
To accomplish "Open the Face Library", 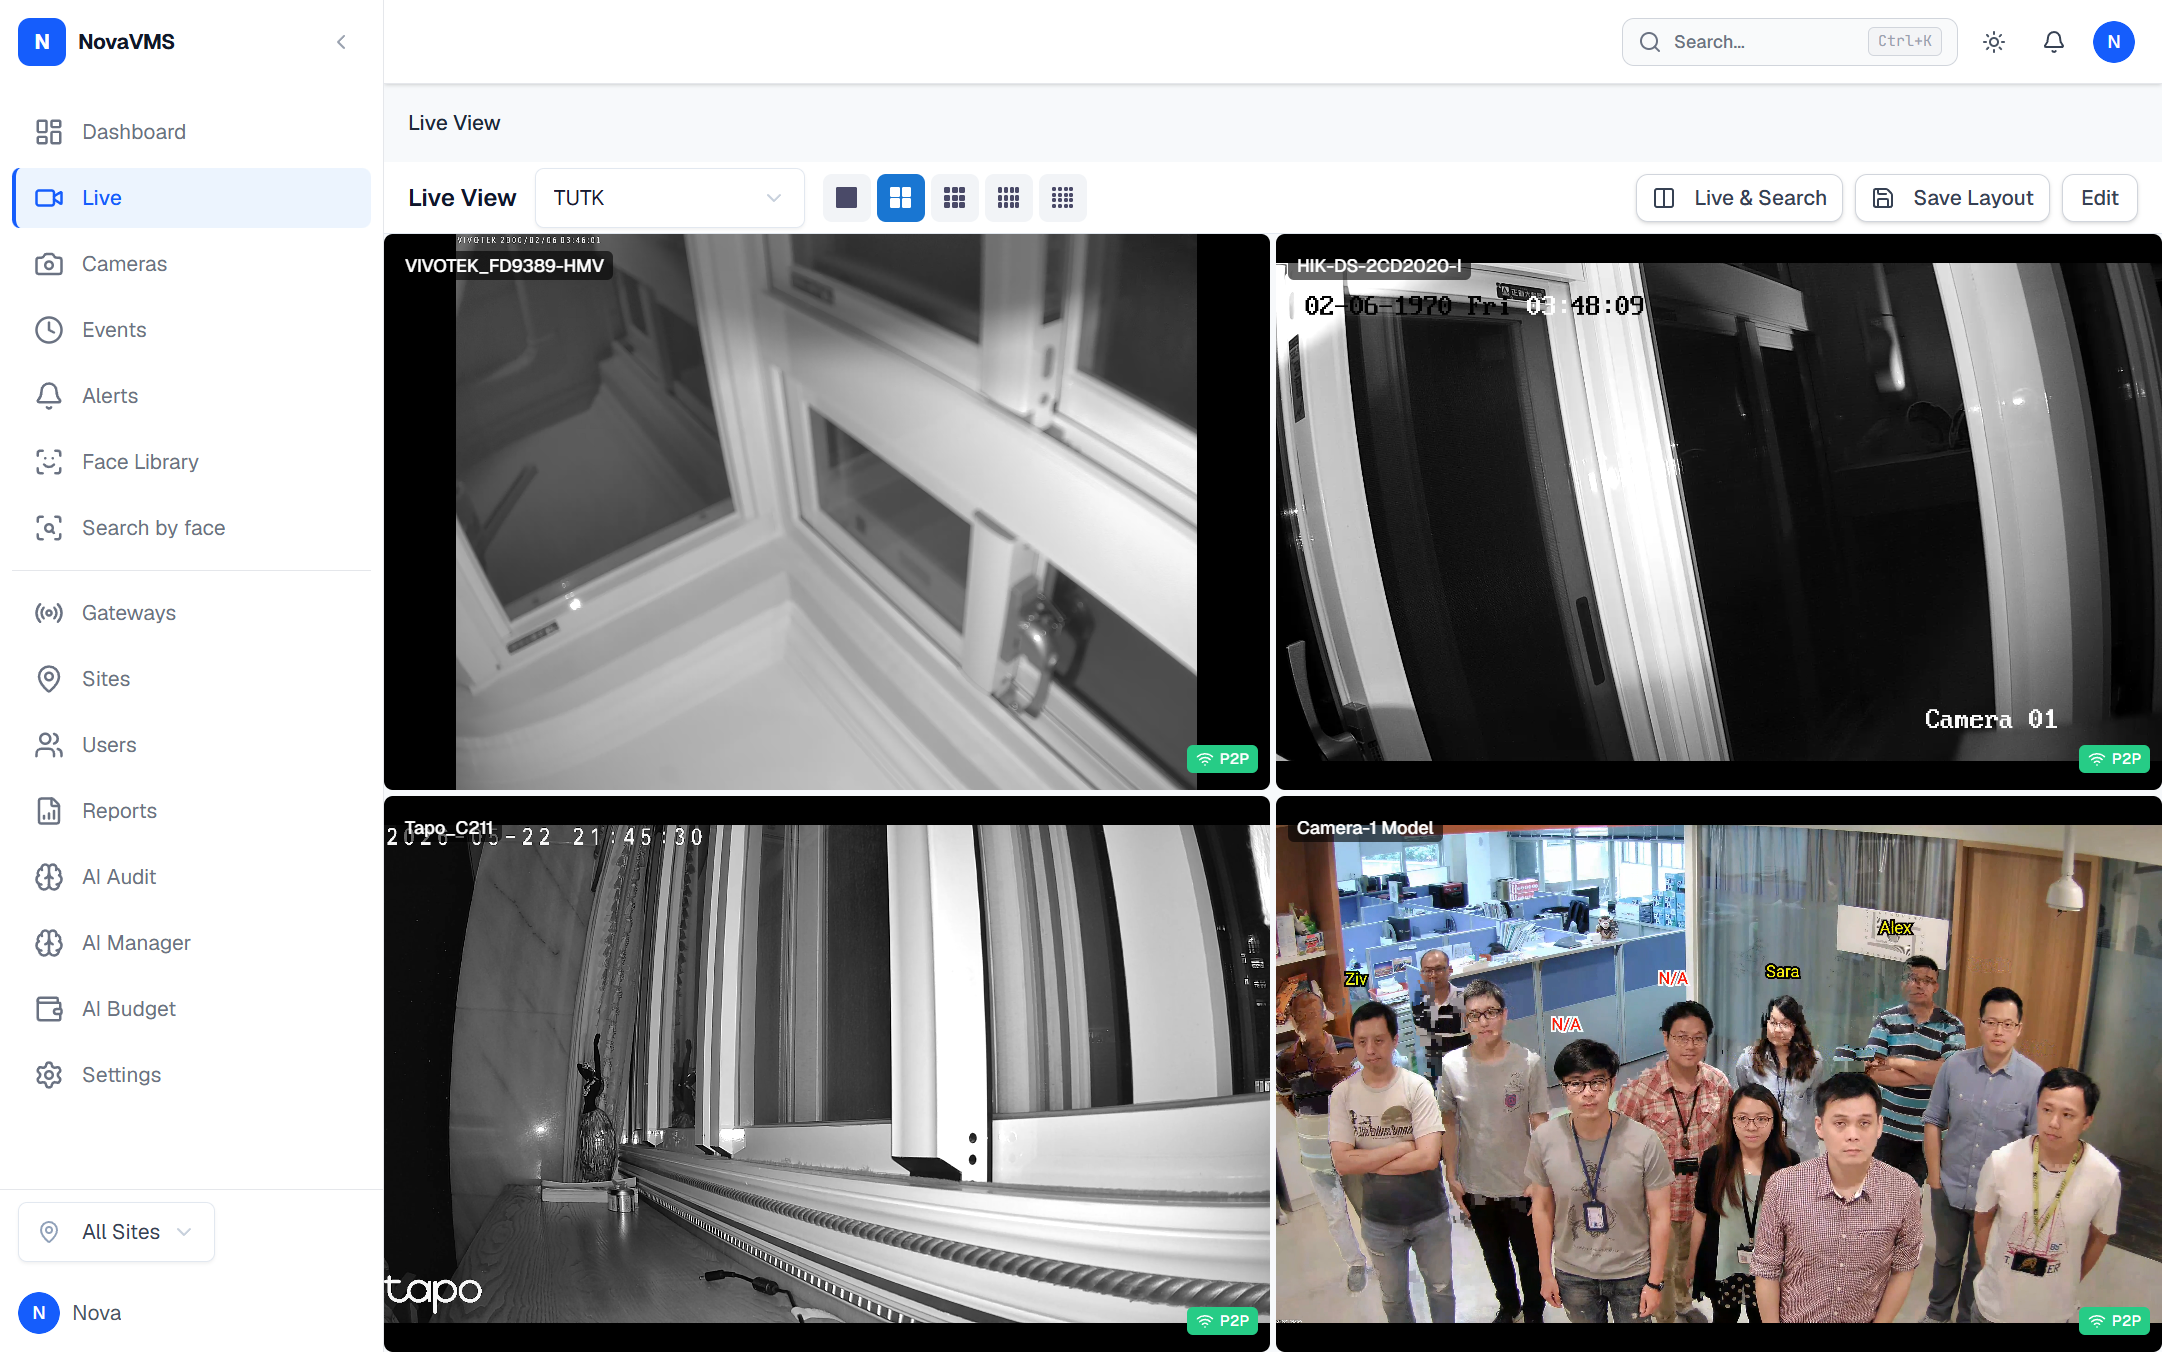I will pyautogui.click(x=192, y=462).
